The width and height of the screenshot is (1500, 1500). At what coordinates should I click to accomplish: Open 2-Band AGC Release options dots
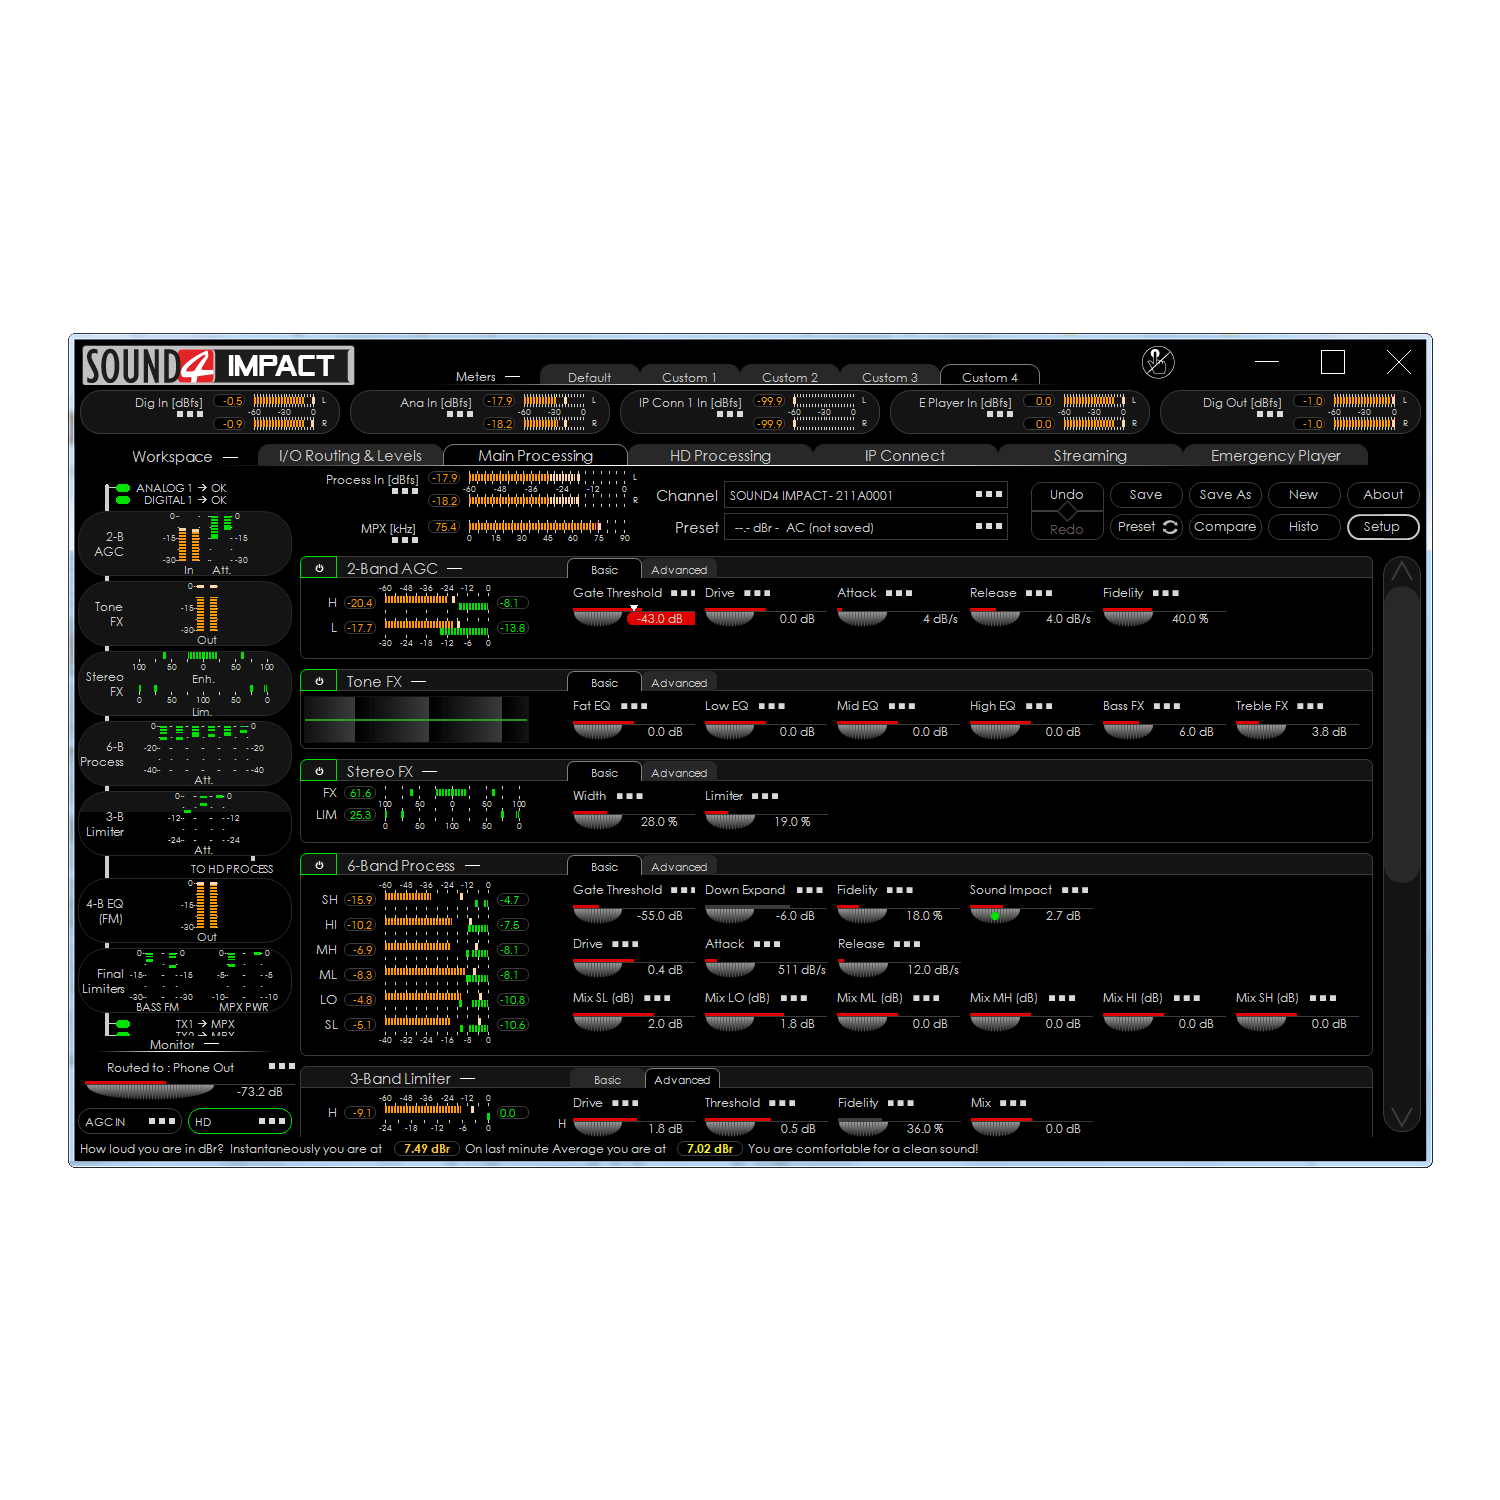tap(1039, 593)
